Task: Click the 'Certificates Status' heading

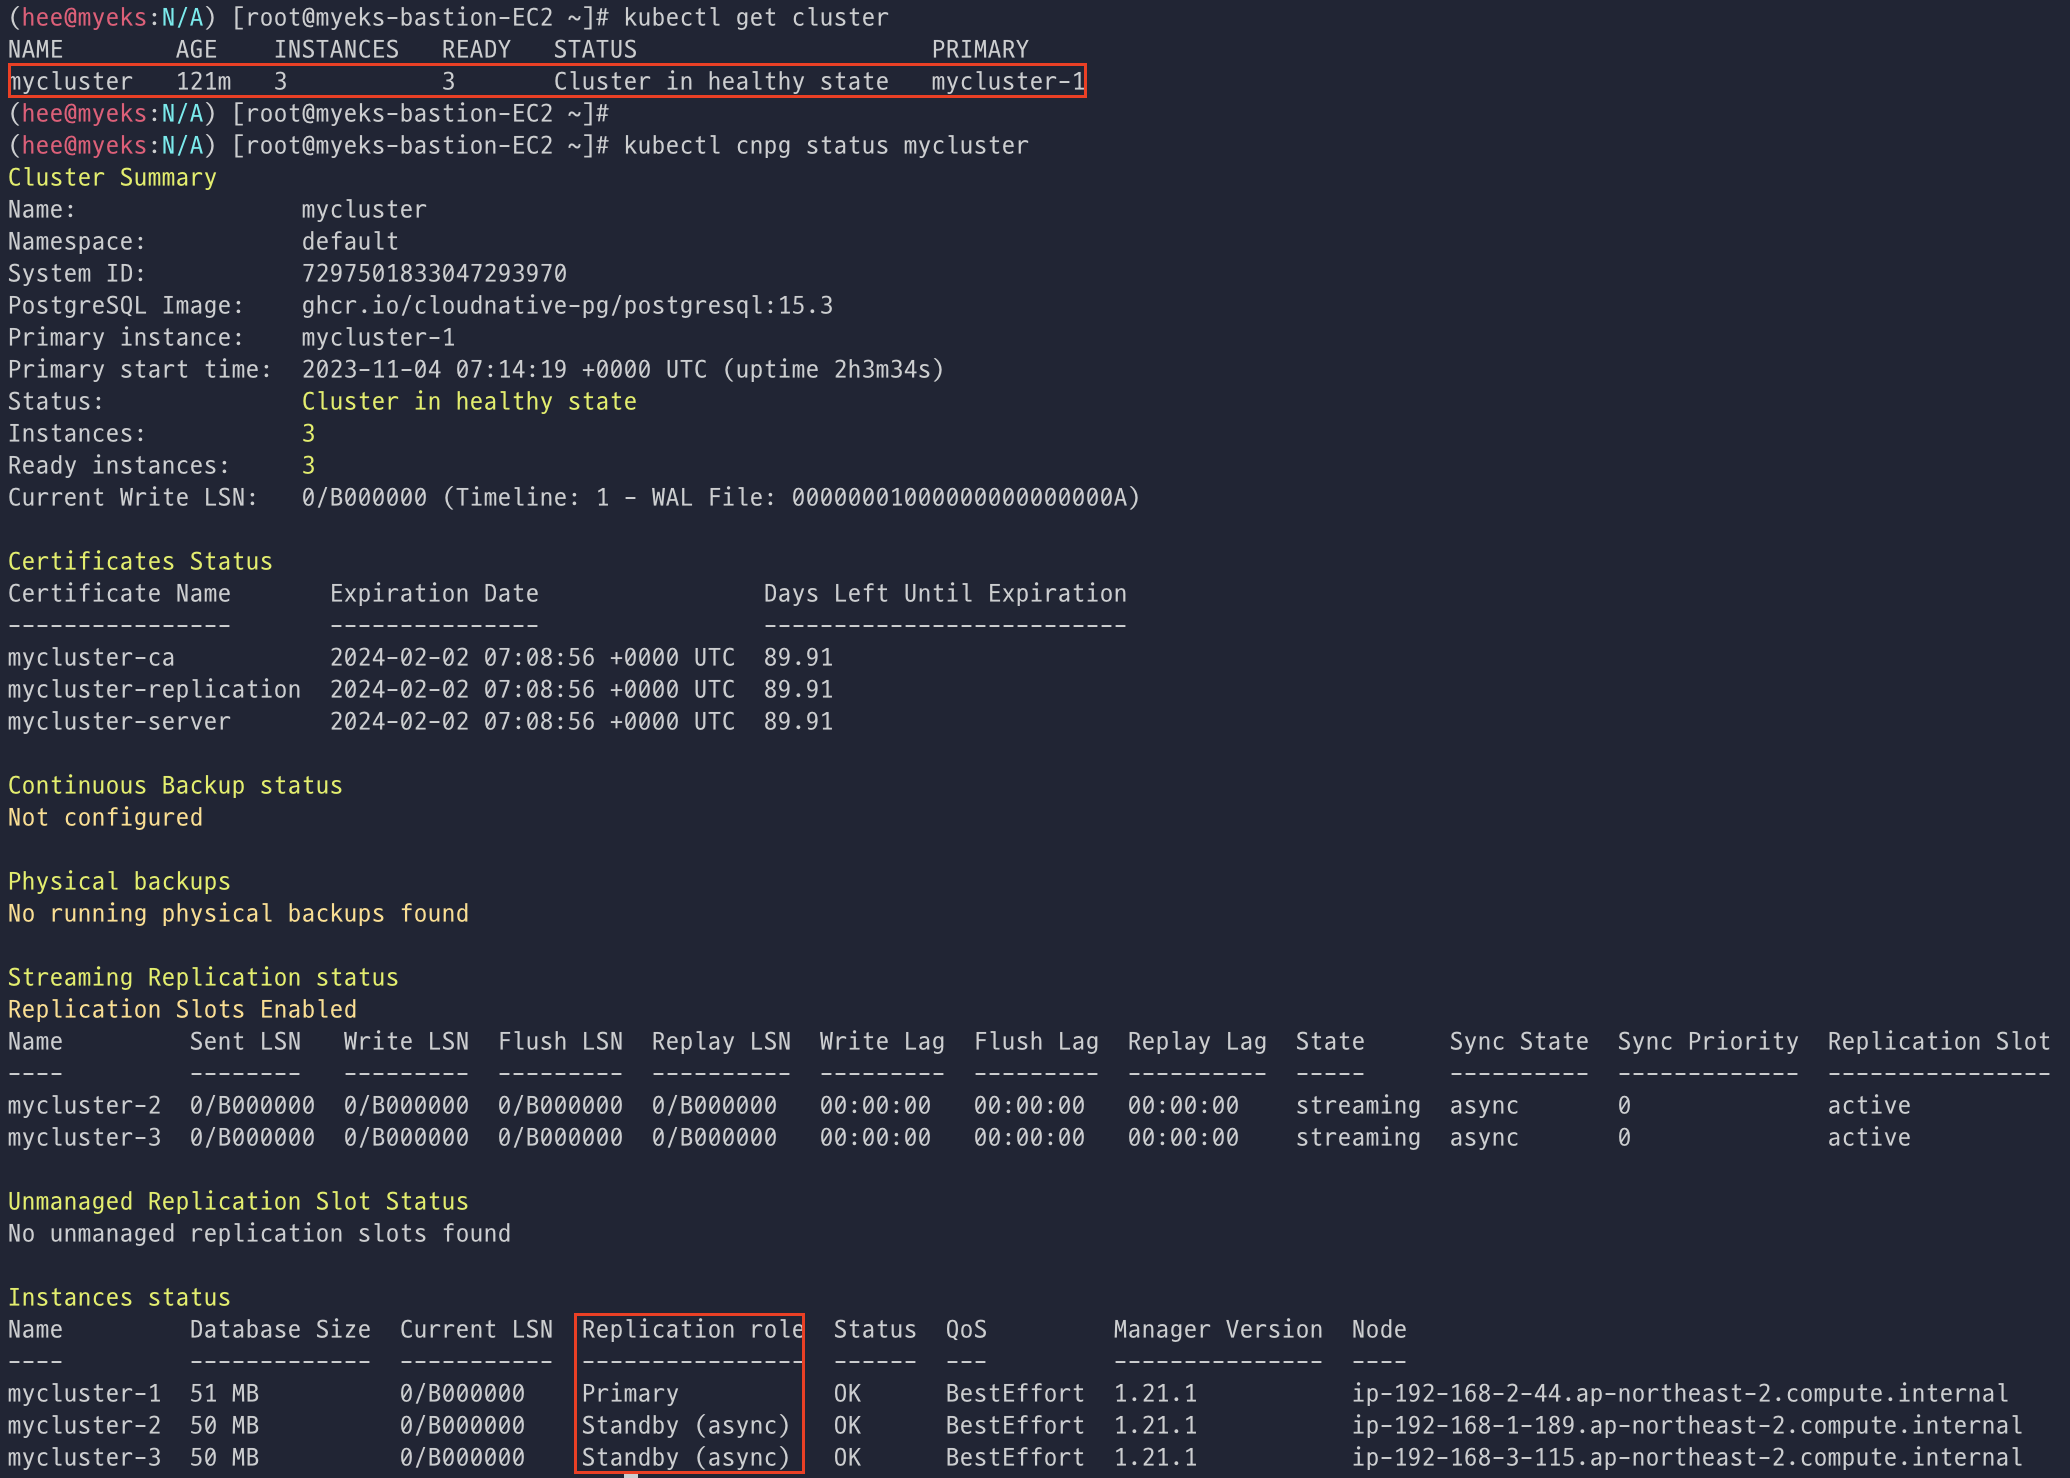Action: 140,562
